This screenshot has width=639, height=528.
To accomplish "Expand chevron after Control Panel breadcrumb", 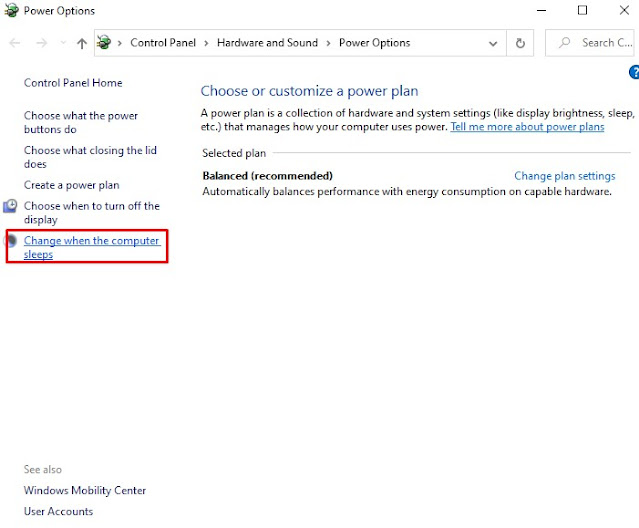I will (206, 43).
